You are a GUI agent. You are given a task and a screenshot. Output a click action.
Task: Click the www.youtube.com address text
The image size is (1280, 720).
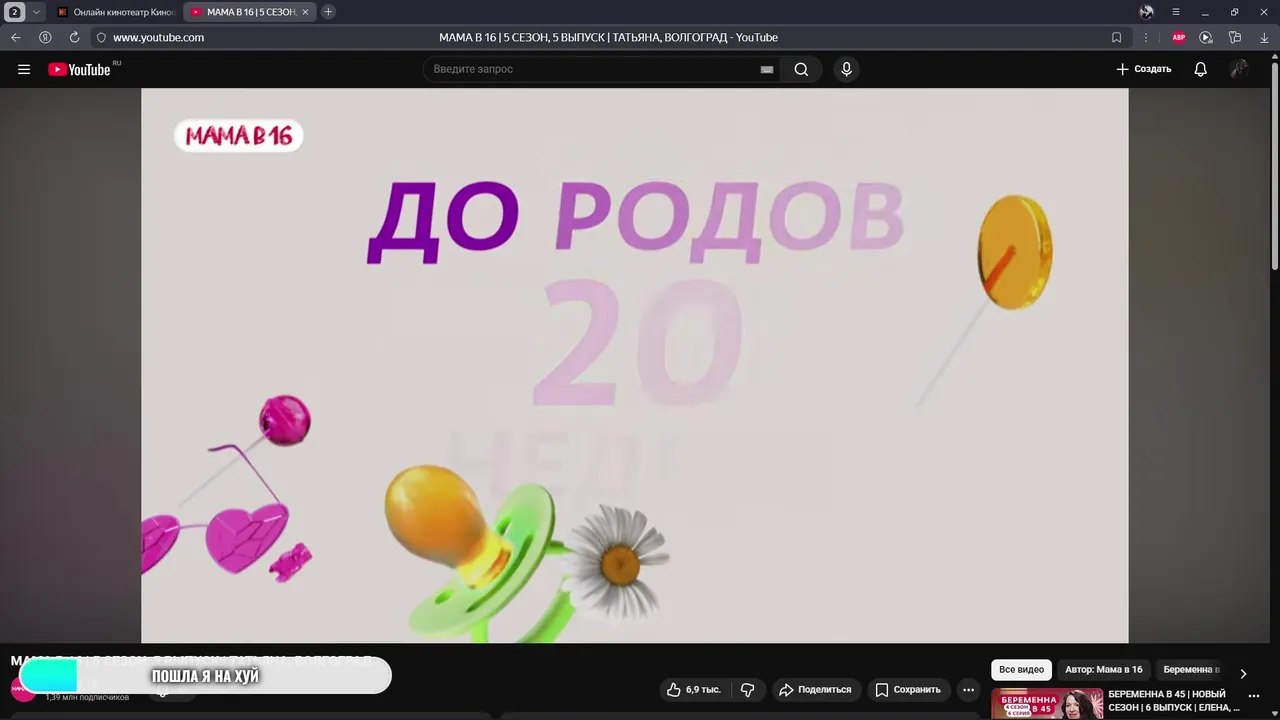tap(158, 37)
